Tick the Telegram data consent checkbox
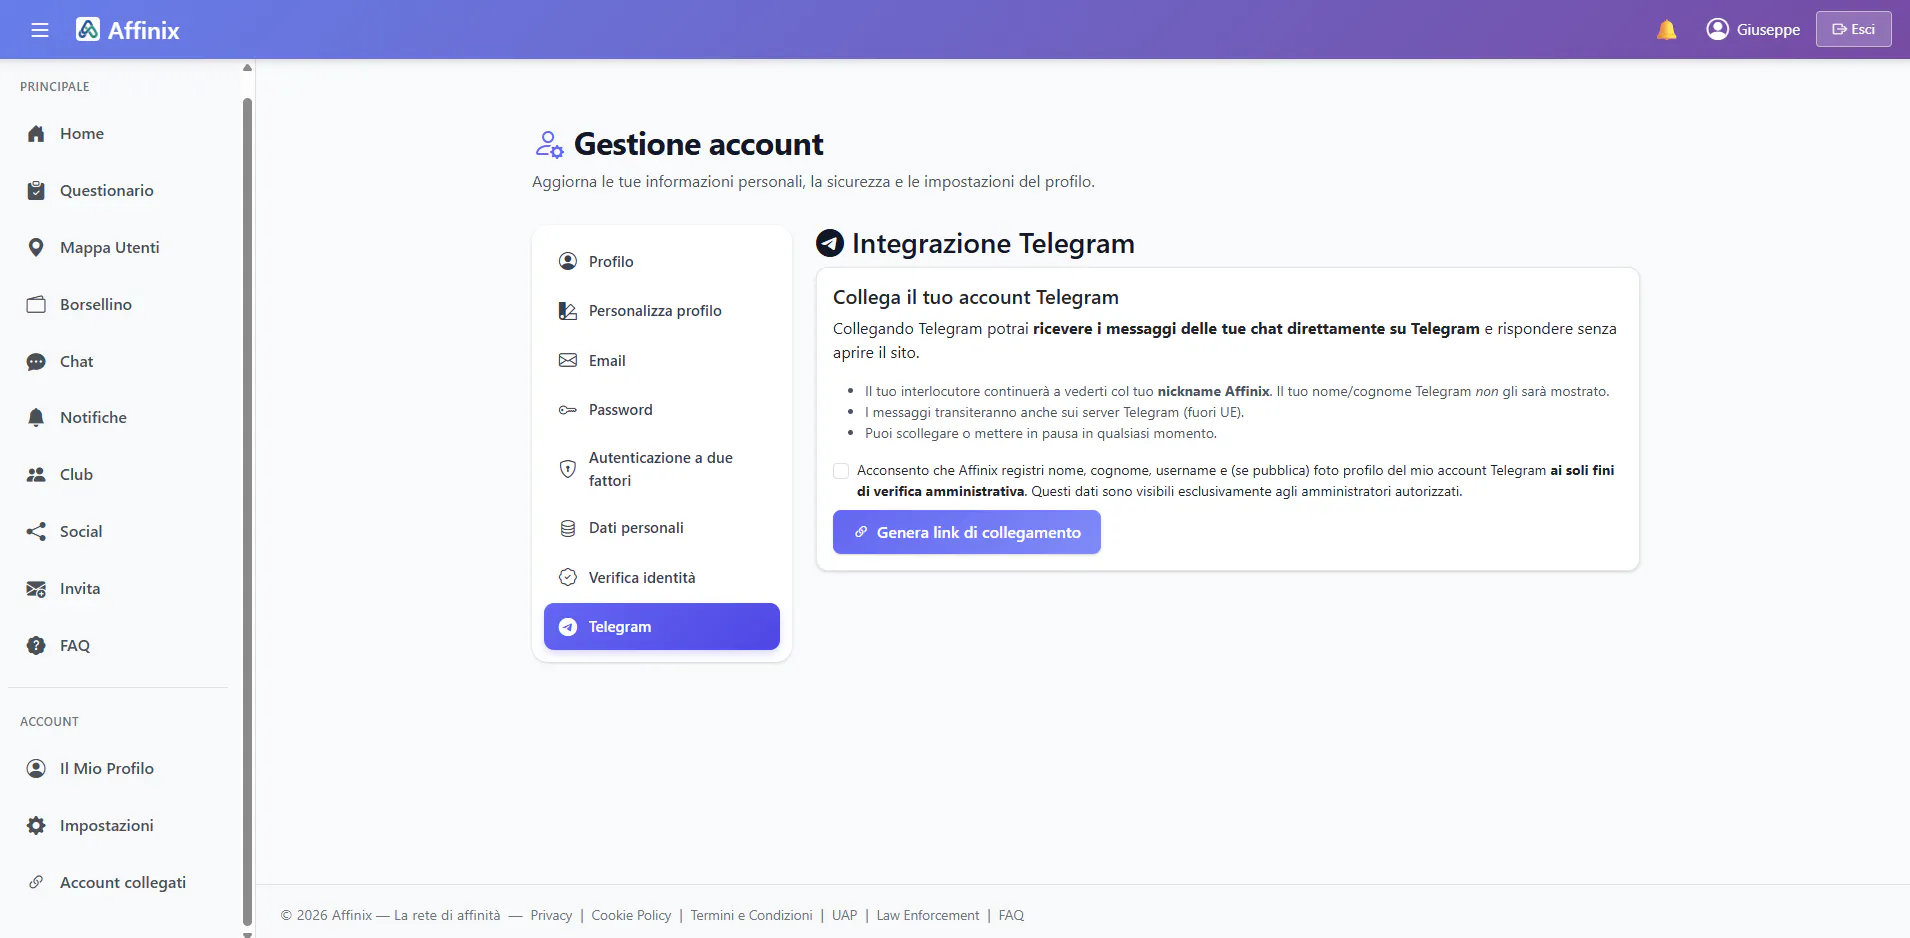 pos(841,471)
